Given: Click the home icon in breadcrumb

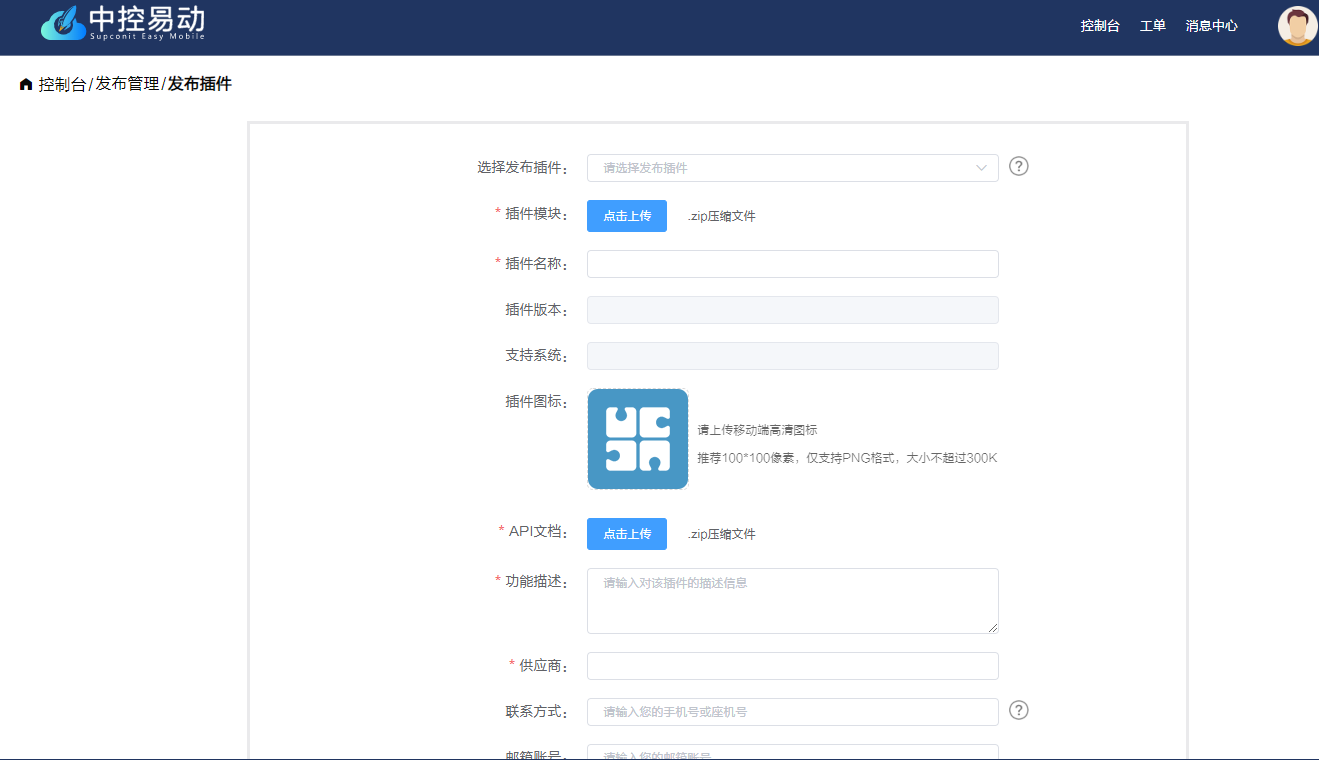Looking at the screenshot, I should [x=26, y=85].
